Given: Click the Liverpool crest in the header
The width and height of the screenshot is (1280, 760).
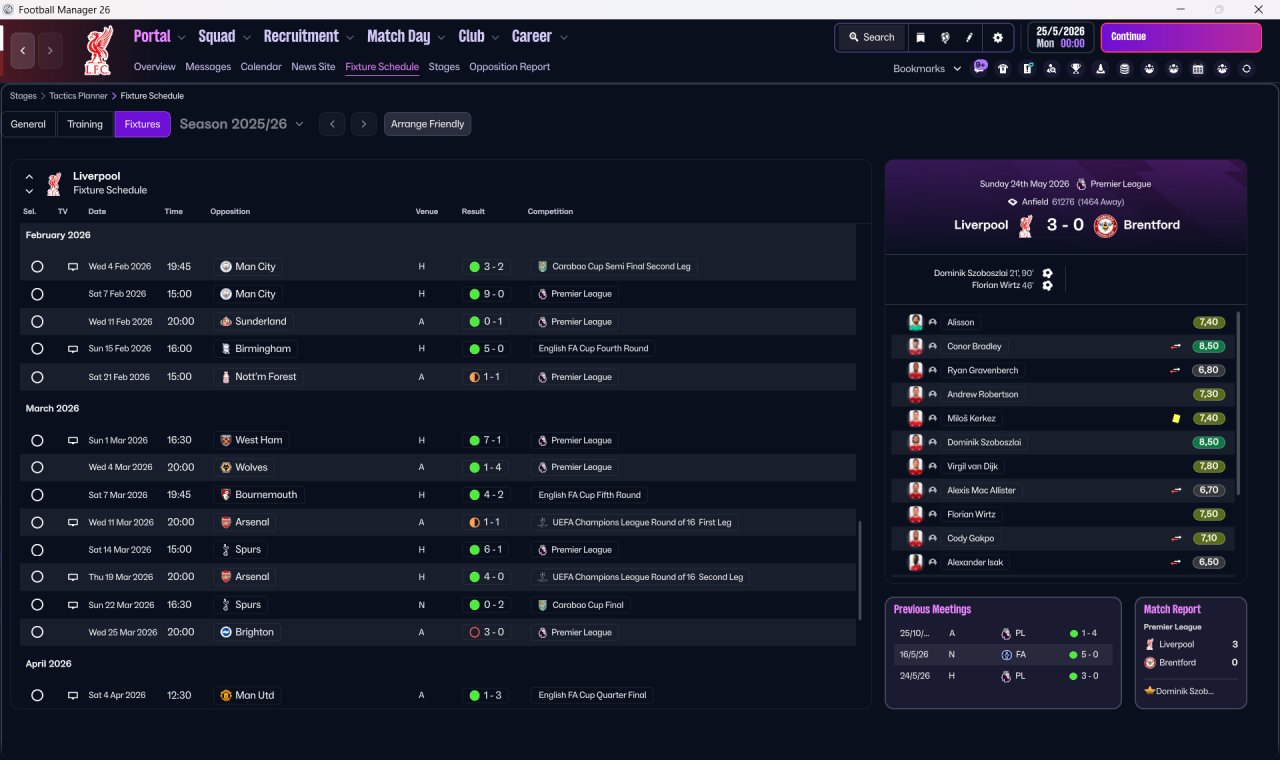Looking at the screenshot, I should (x=97, y=50).
